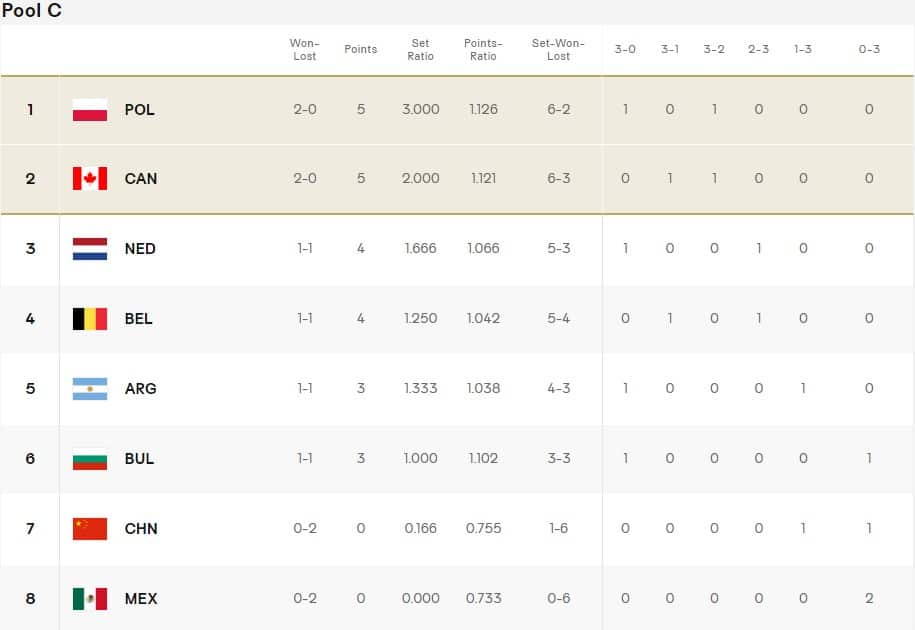
Task: Click the Pool C heading
Action: (32, 11)
